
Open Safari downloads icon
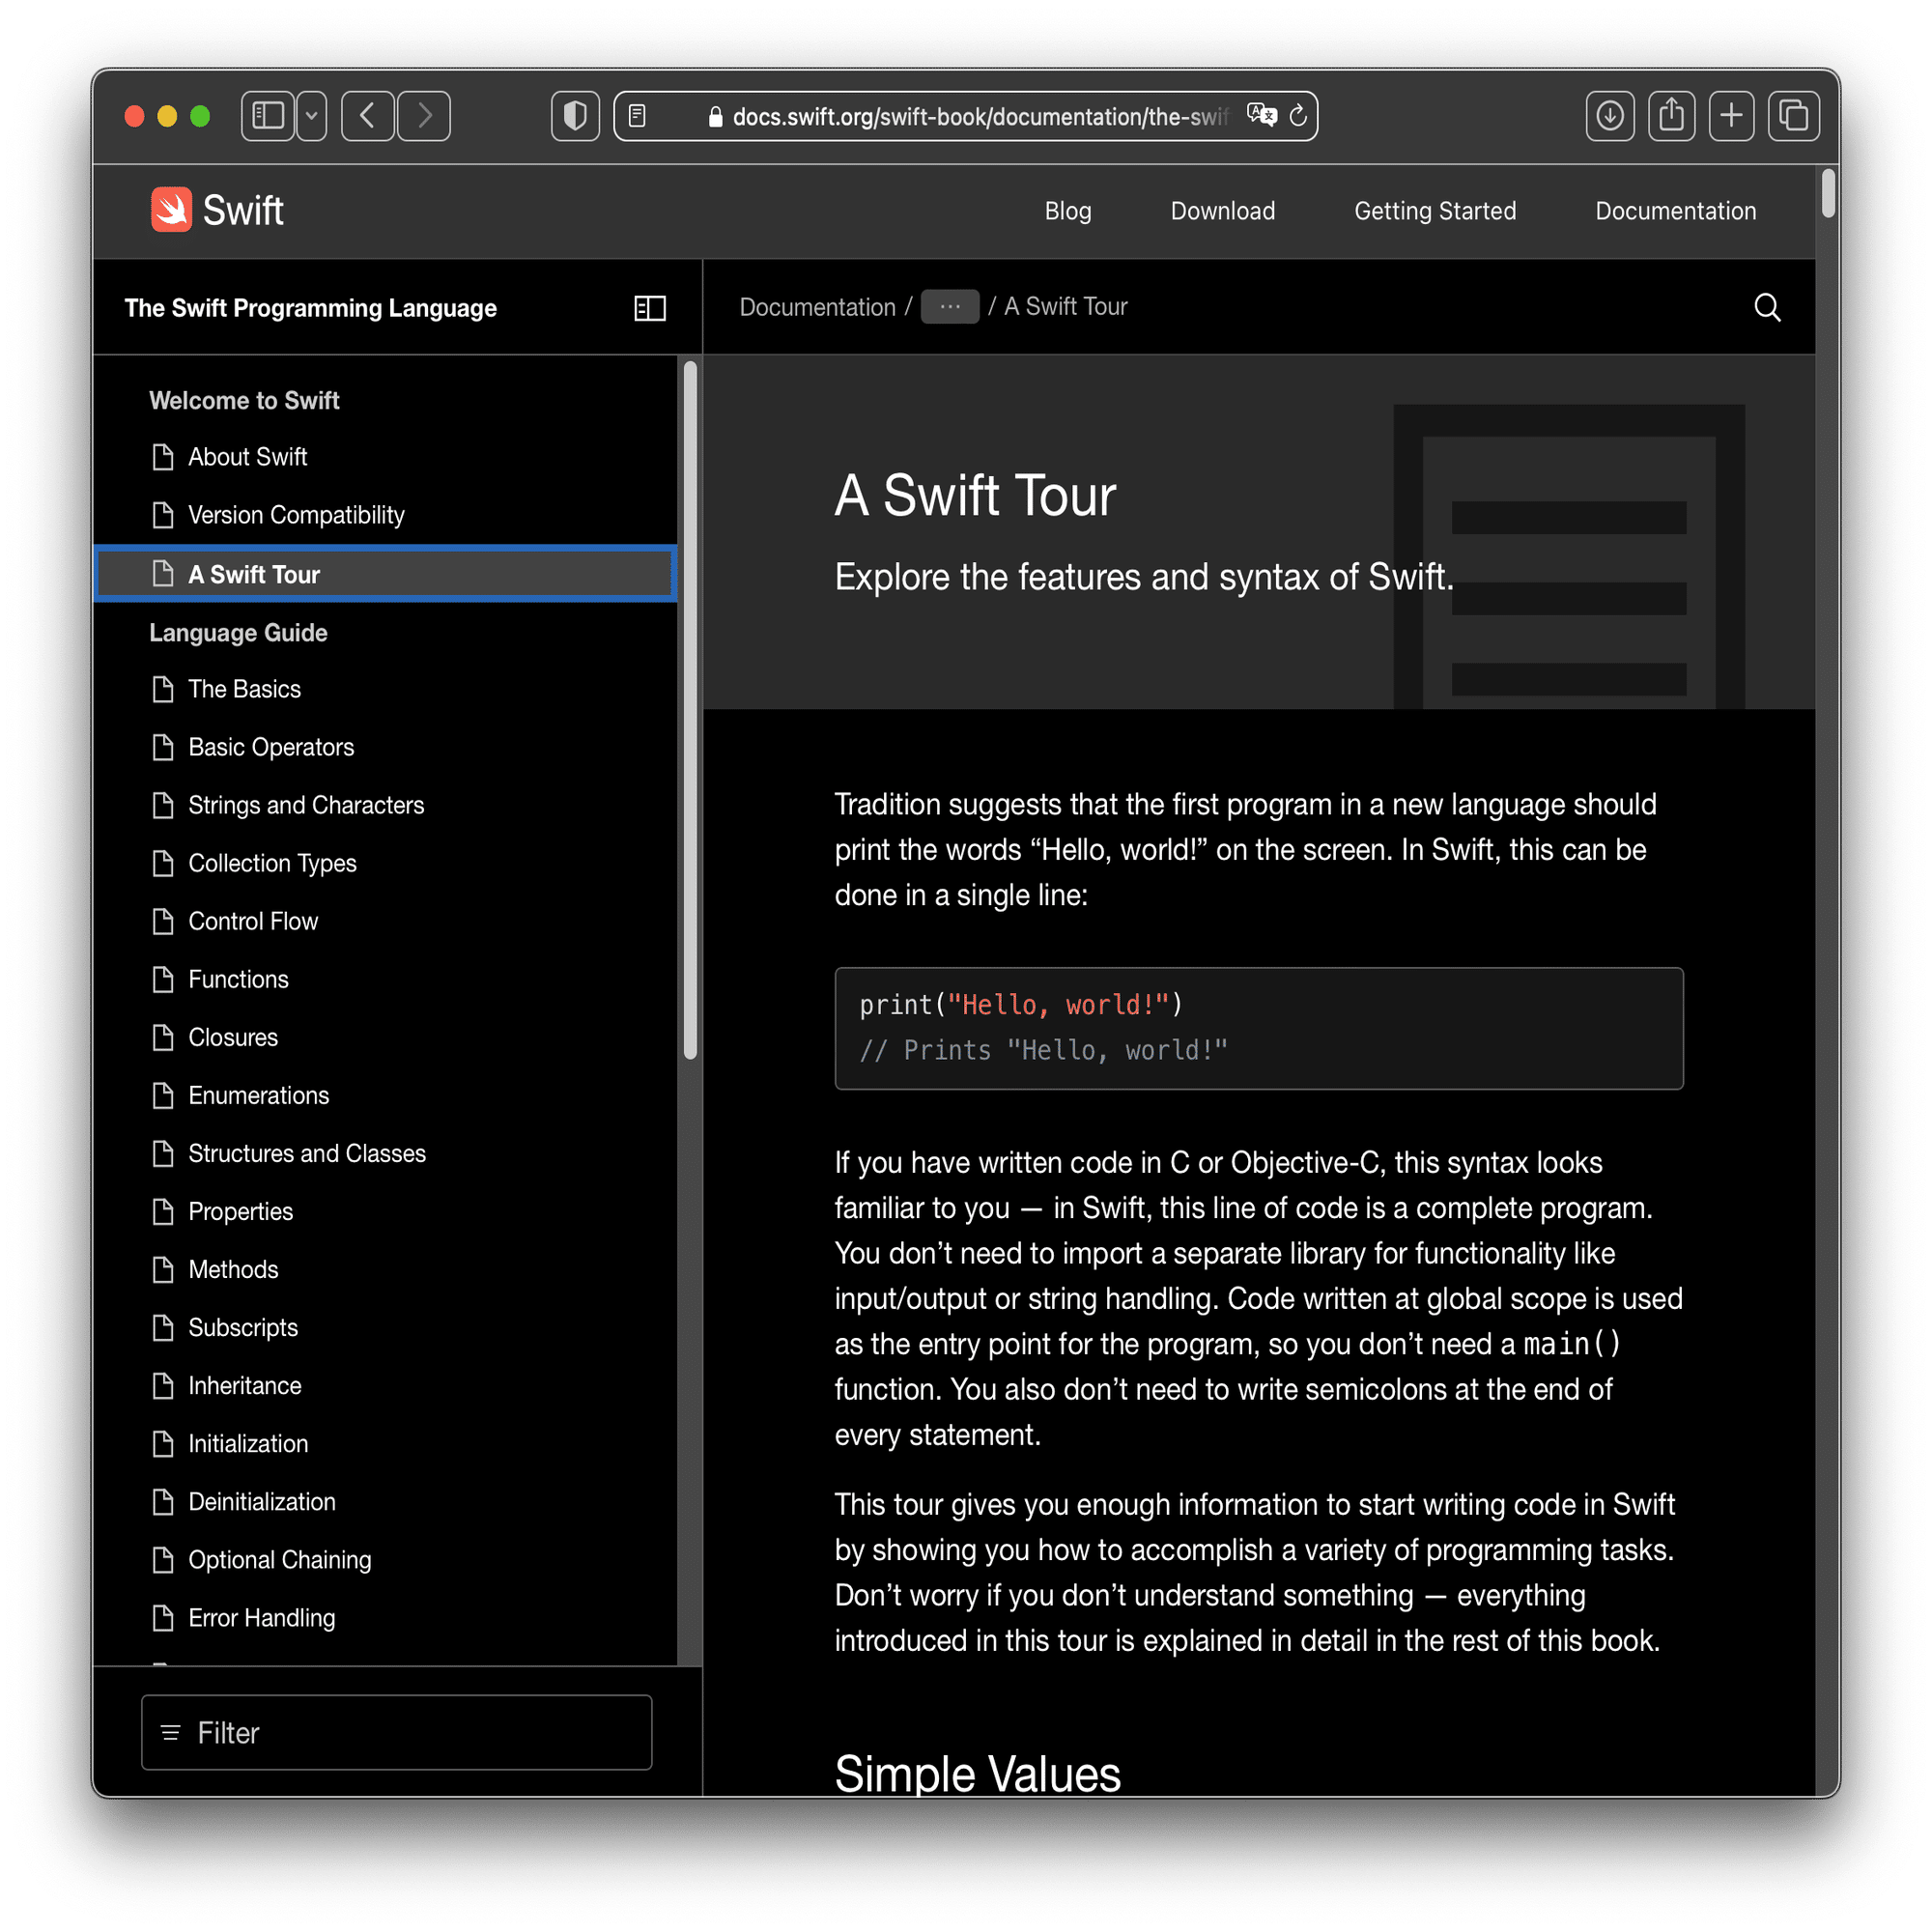[1609, 117]
